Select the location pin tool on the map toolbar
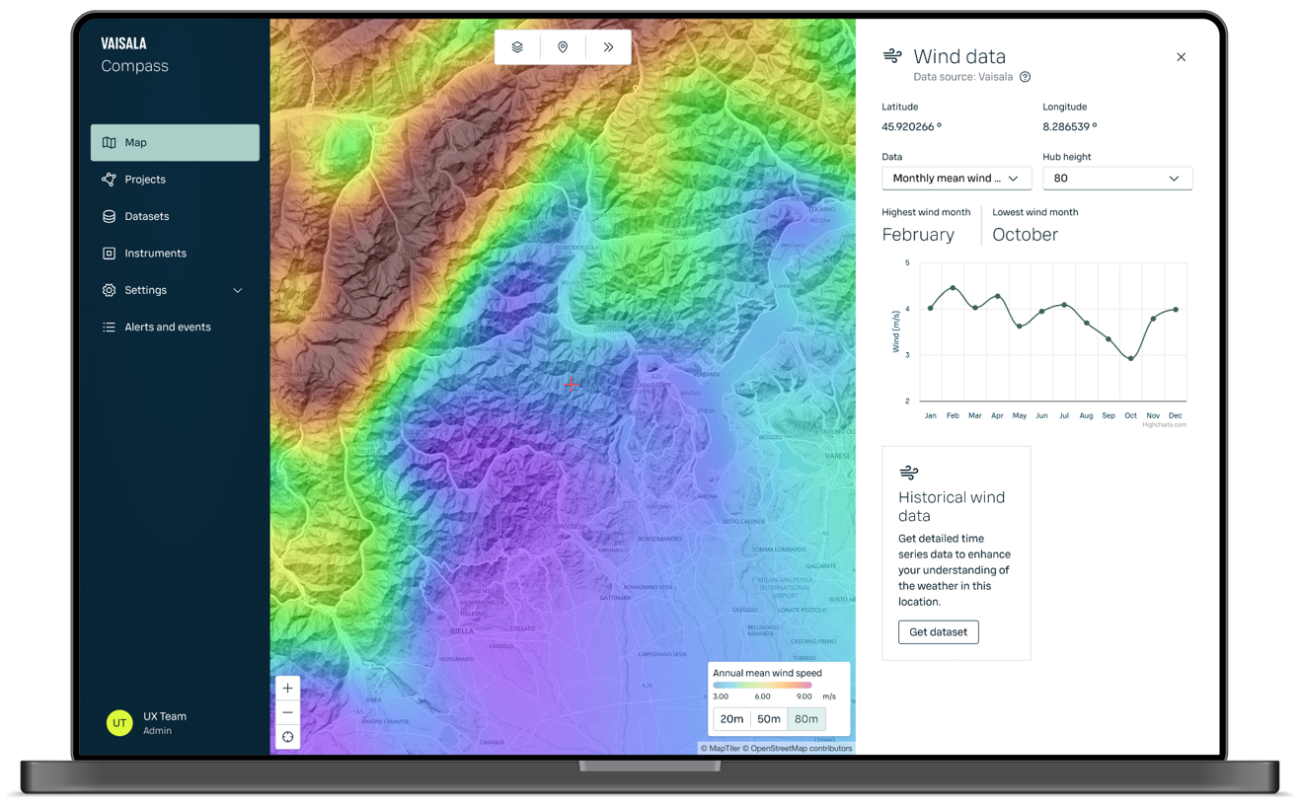 562,46
